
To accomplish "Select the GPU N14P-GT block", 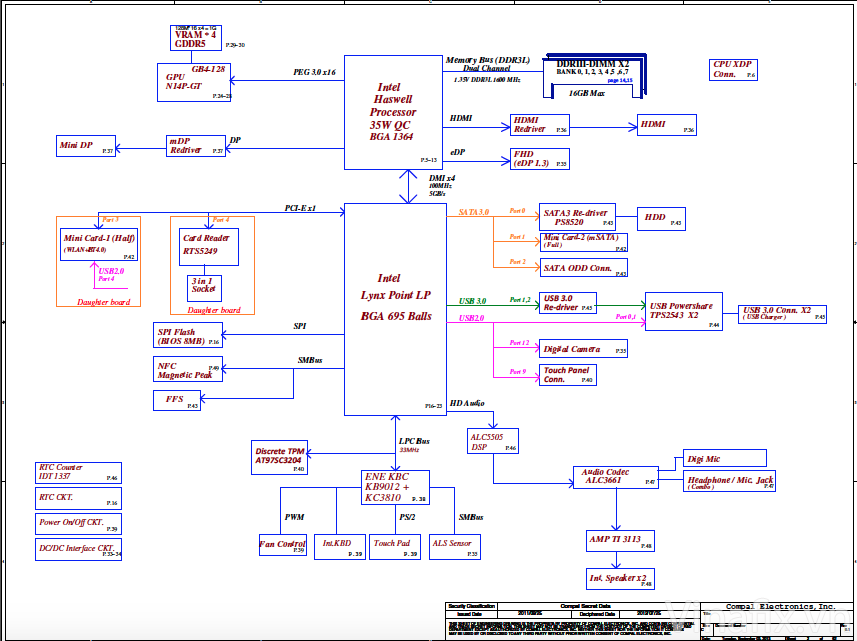I will coord(194,83).
